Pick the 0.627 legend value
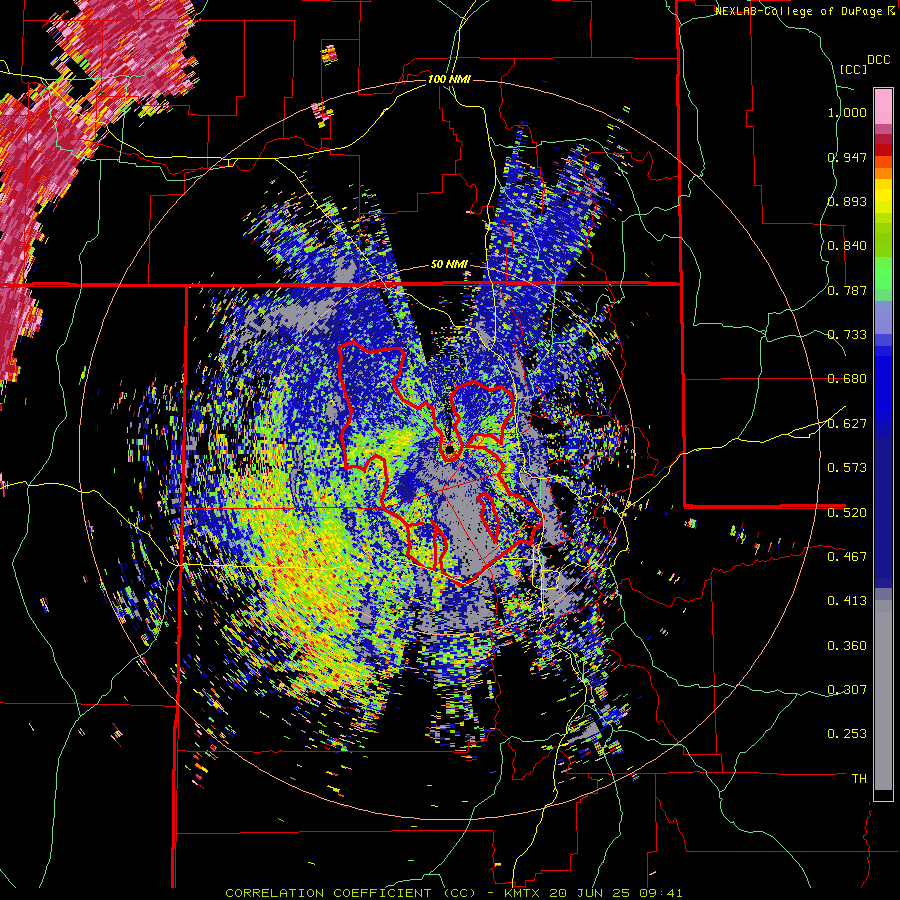The width and height of the screenshot is (900, 900). [x=847, y=424]
